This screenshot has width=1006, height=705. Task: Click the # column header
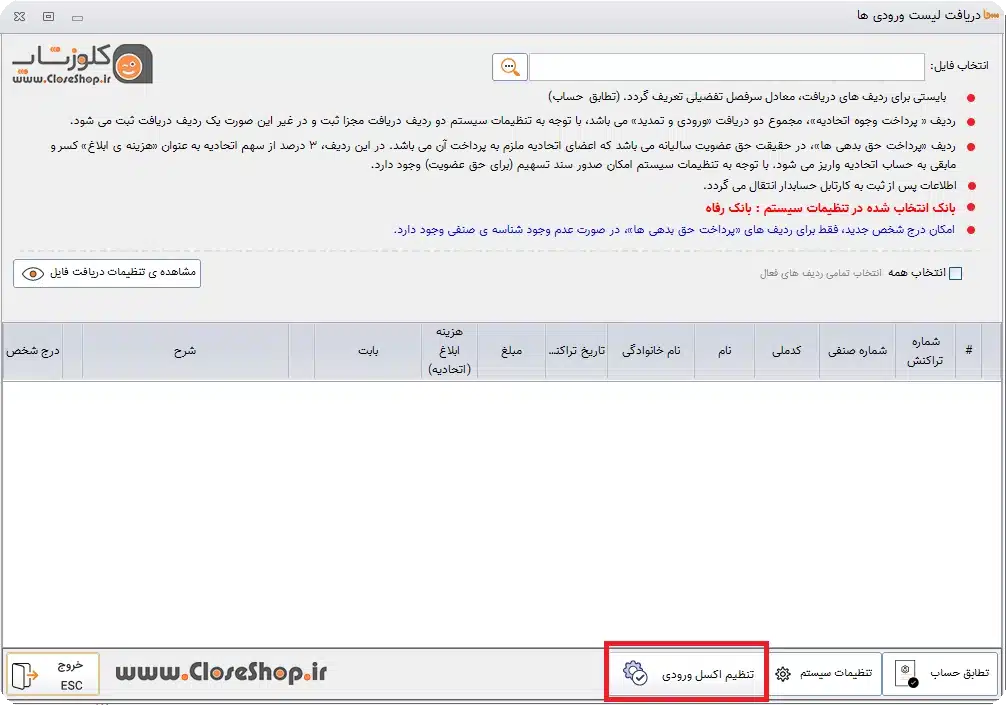pyautogui.click(x=968, y=350)
